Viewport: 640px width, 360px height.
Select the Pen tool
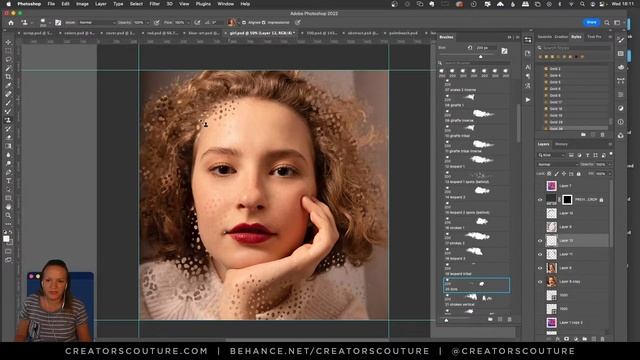8,172
